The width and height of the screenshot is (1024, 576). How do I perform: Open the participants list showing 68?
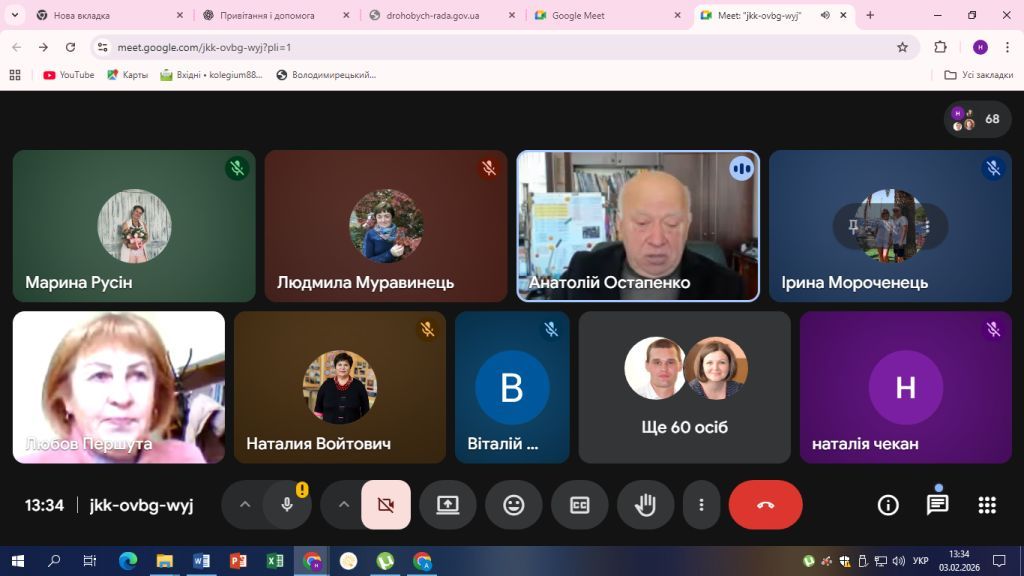pyautogui.click(x=977, y=119)
